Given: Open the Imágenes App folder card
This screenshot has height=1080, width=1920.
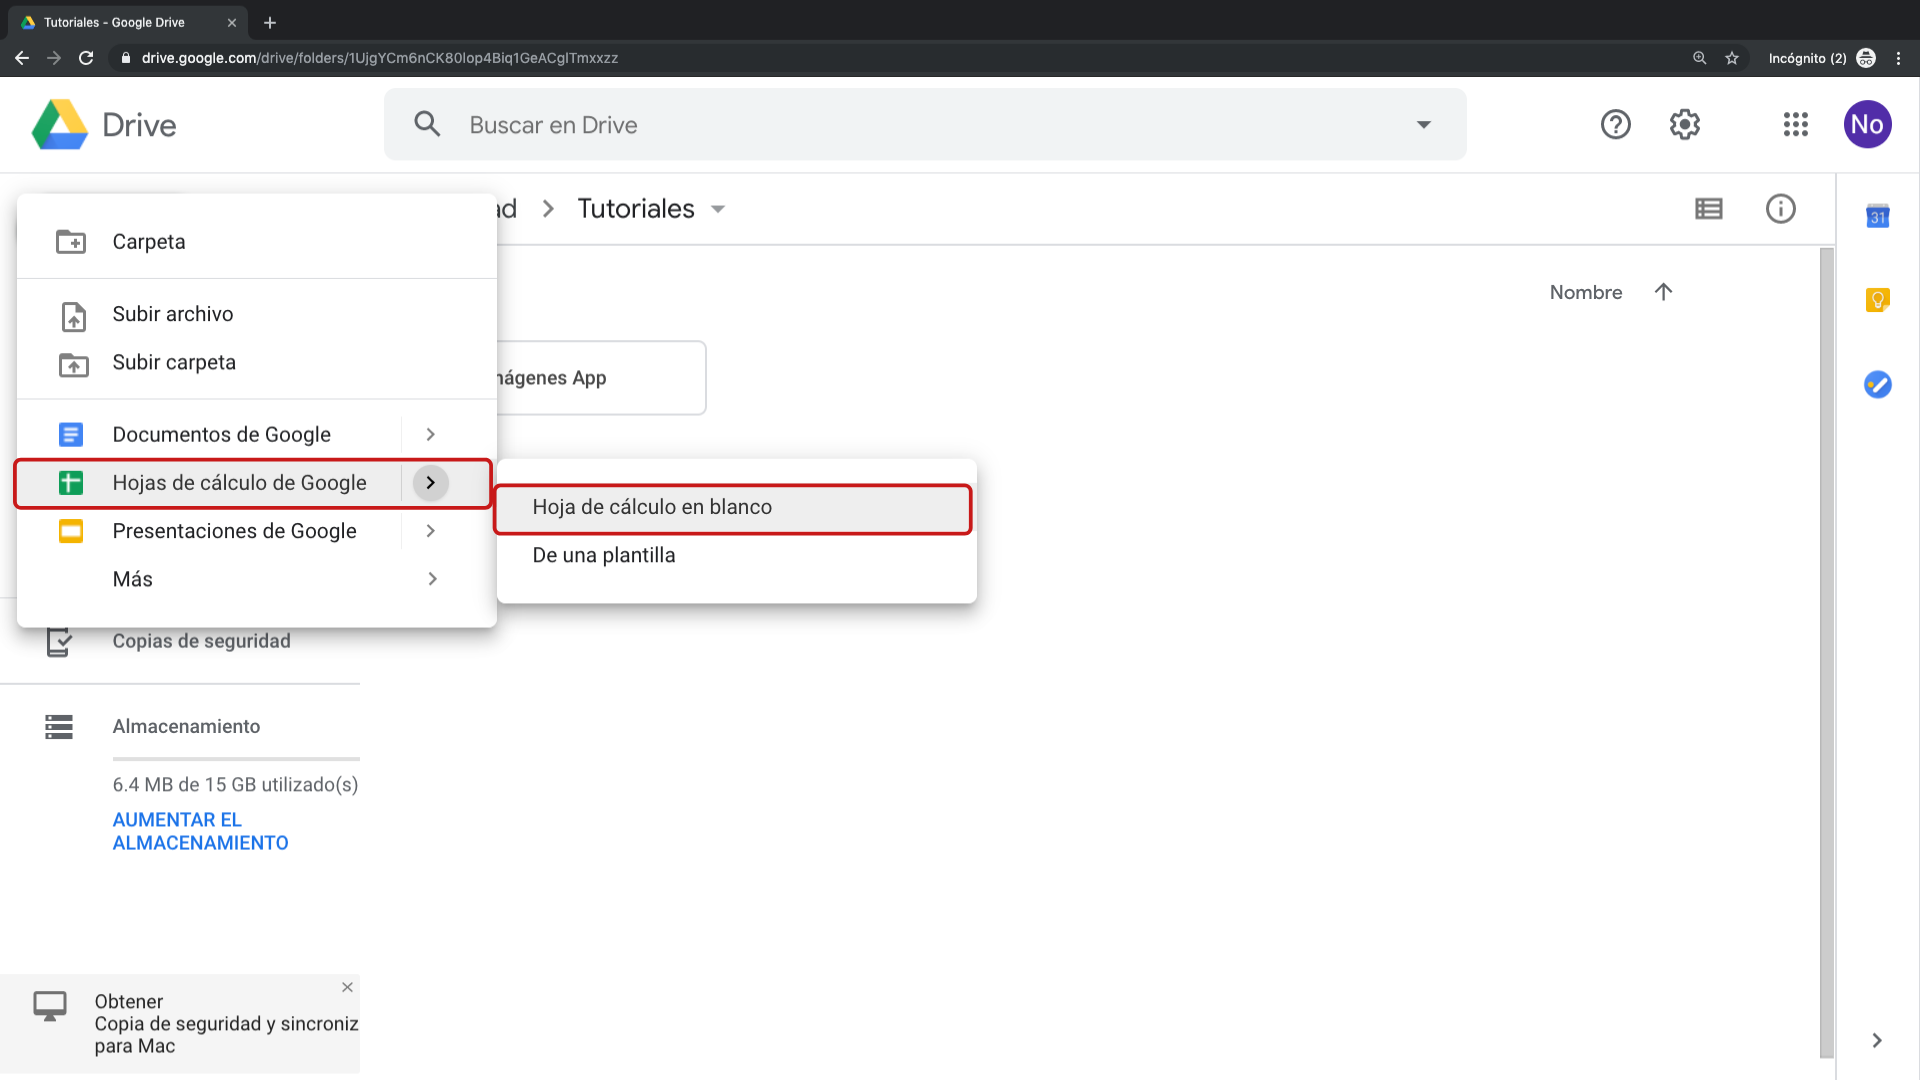Looking at the screenshot, I should coord(602,378).
